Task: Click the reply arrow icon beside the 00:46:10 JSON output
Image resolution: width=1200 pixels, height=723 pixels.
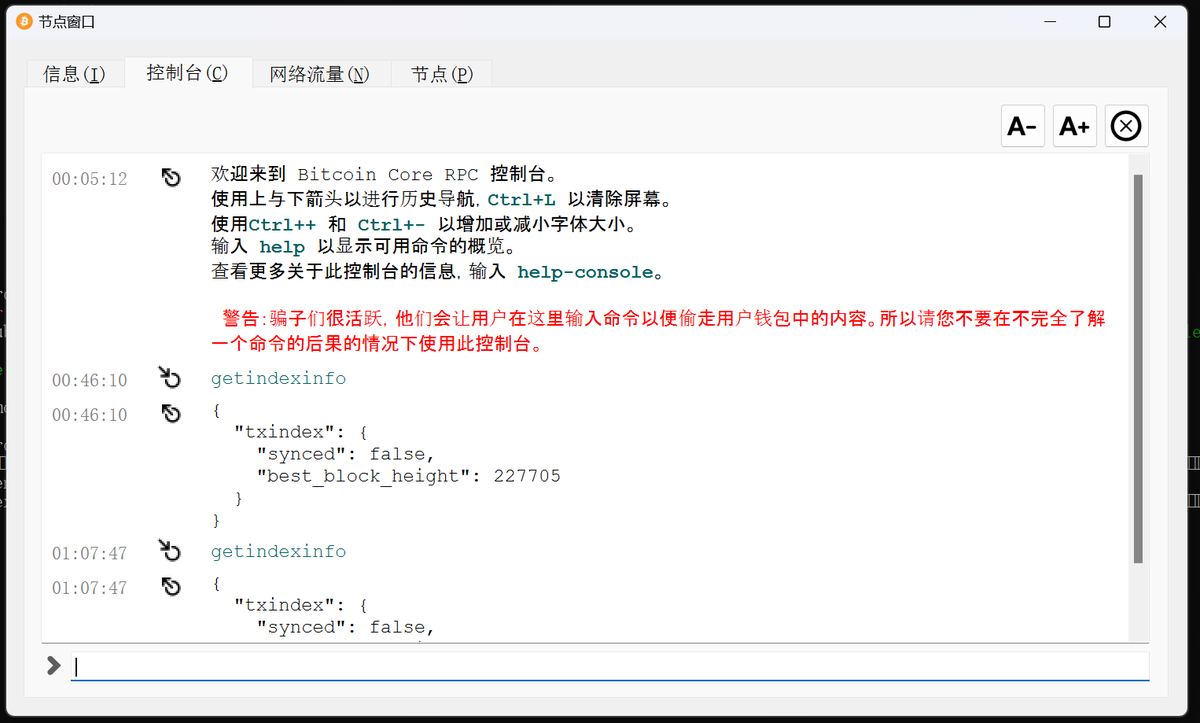Action: click(171, 413)
